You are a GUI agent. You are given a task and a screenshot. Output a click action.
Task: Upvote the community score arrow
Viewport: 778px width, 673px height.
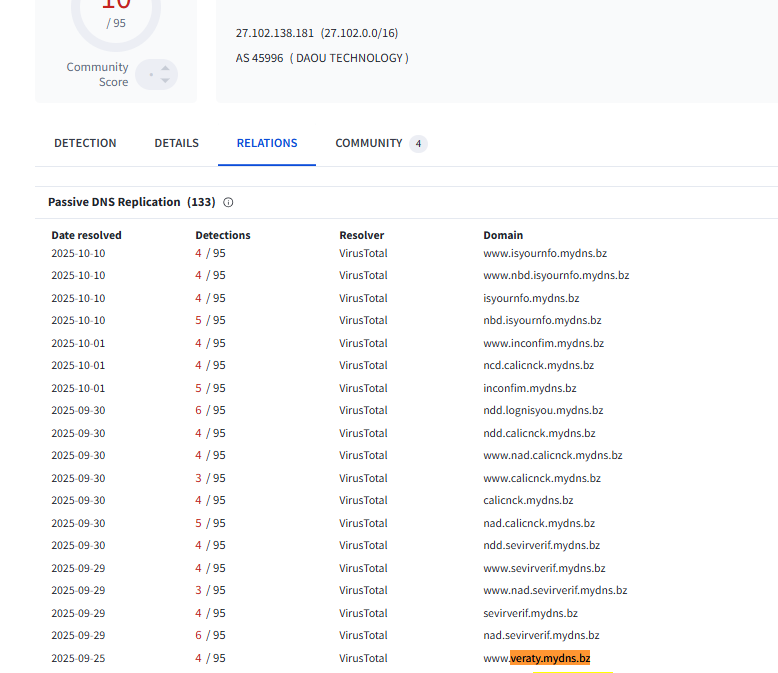click(x=165, y=68)
